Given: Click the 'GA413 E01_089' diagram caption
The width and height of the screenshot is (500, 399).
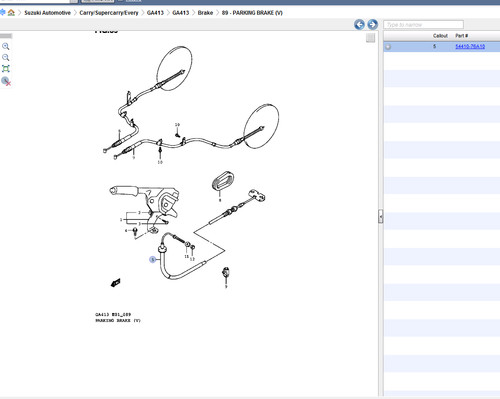Looking at the screenshot, I should tap(113, 314).
